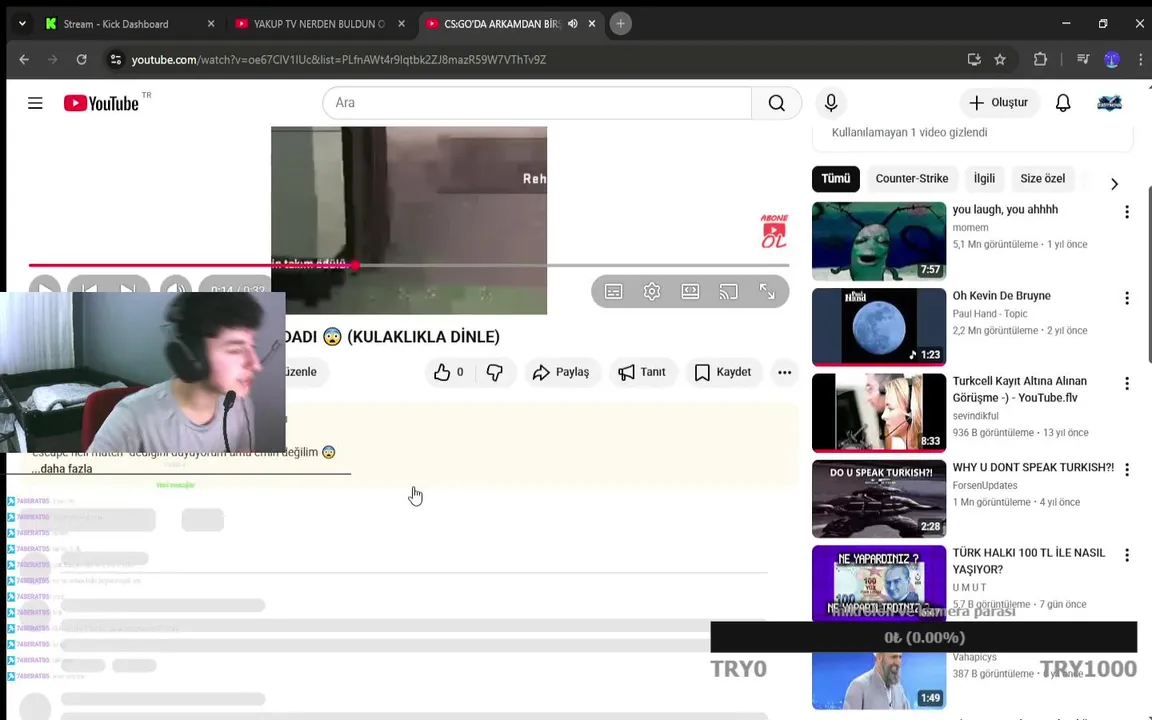The width and height of the screenshot is (1152, 720).
Task: Like the video with thumbs up
Action: (449, 372)
